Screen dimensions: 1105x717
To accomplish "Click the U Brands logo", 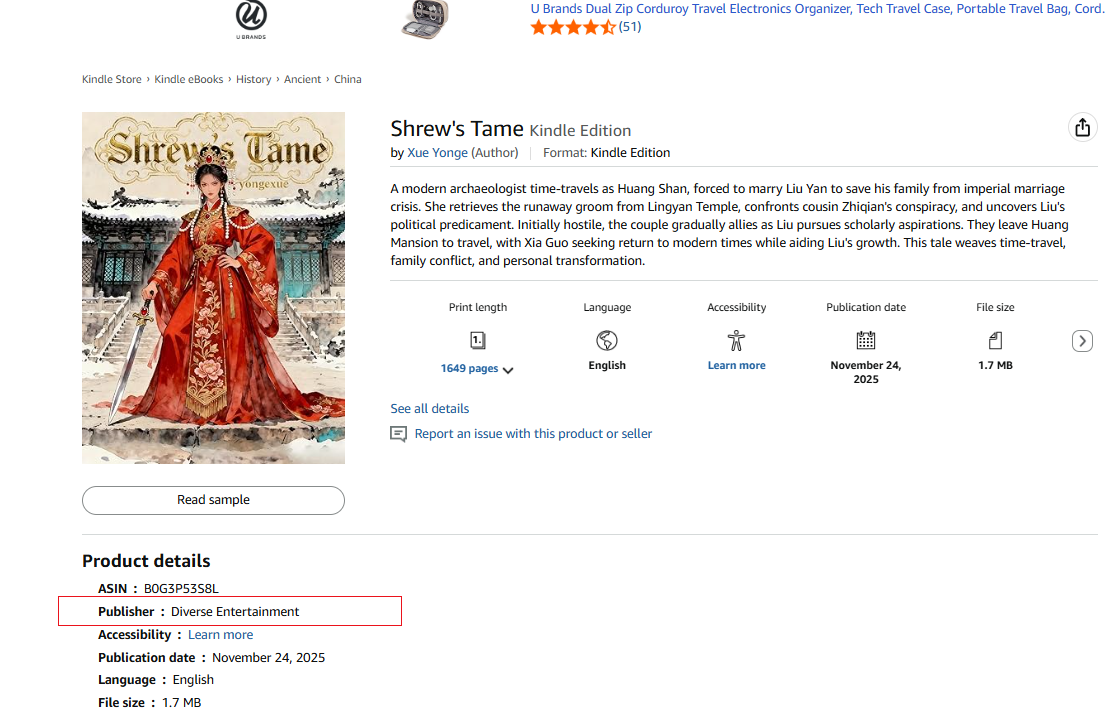I will click(x=251, y=18).
